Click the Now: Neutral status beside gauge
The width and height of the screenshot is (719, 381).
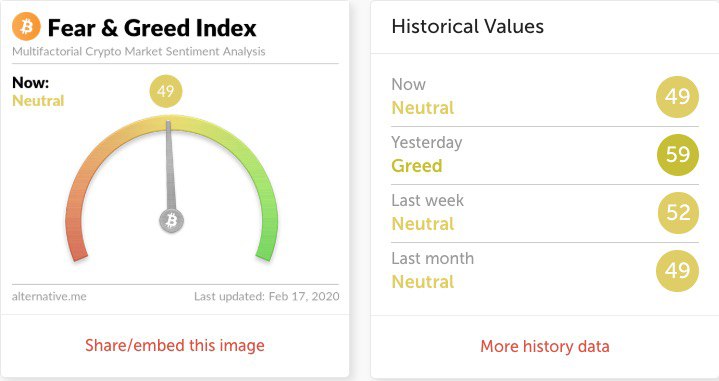[38, 92]
